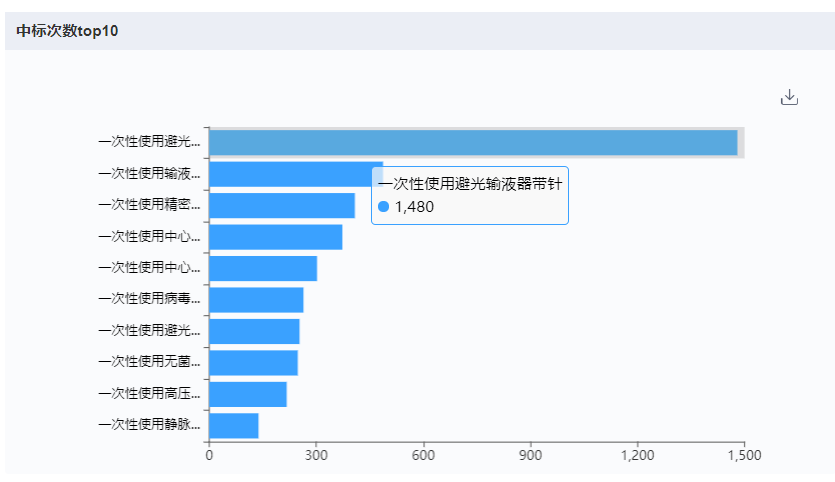Click the x-axis tick value 1,200
The width and height of the screenshot is (835, 482).
pos(637,455)
